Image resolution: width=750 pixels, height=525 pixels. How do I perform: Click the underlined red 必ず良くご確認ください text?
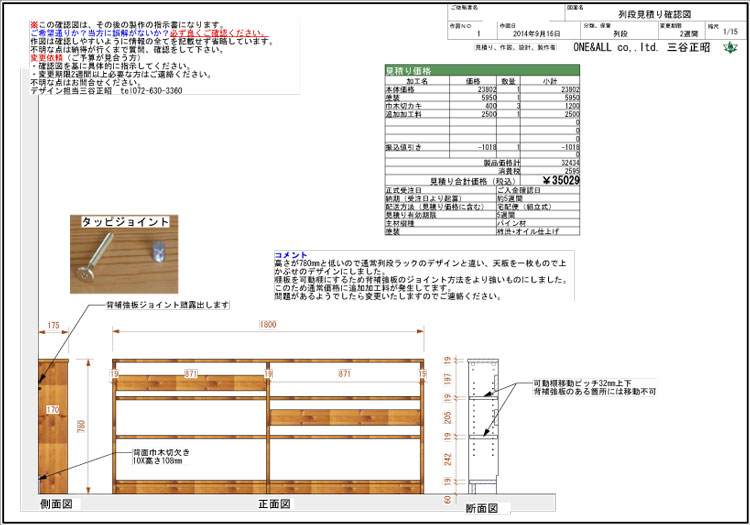tap(224, 32)
